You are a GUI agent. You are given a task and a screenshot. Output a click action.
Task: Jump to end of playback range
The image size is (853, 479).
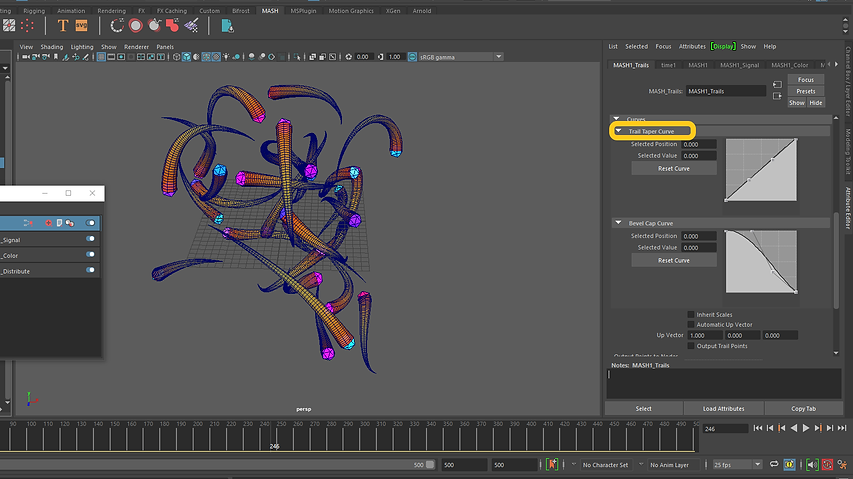(842, 428)
